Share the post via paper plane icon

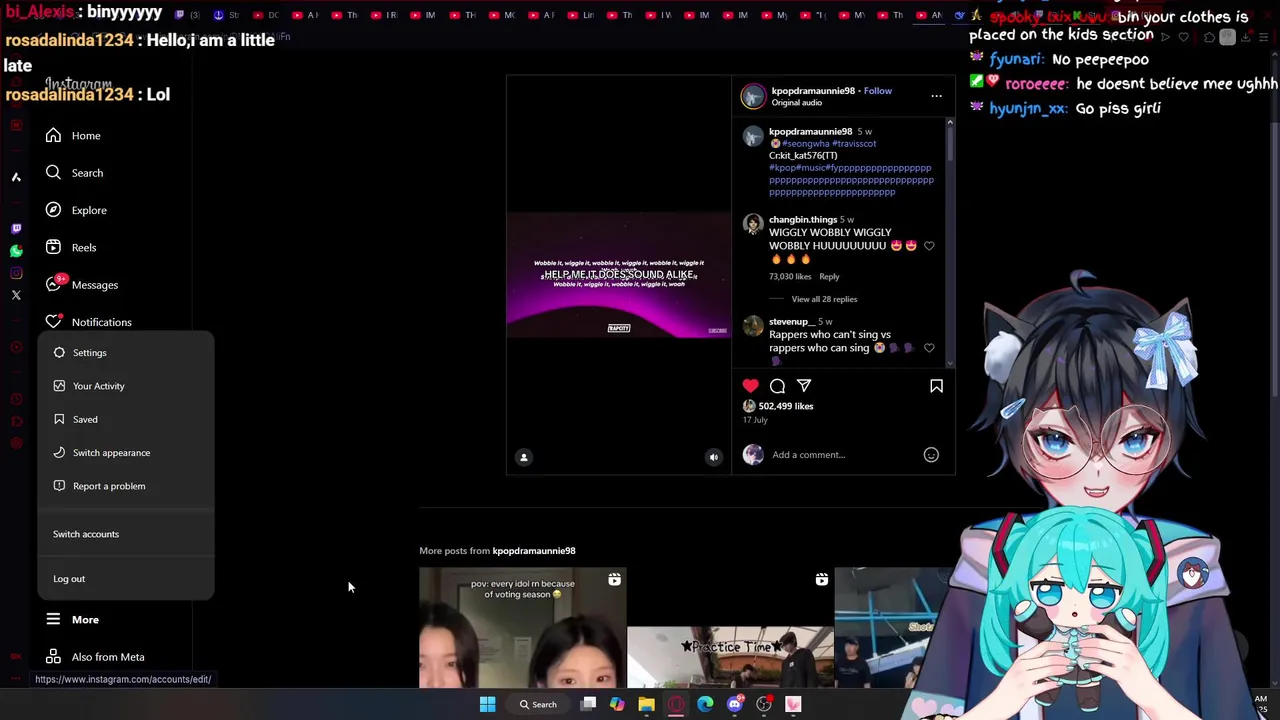click(x=804, y=386)
